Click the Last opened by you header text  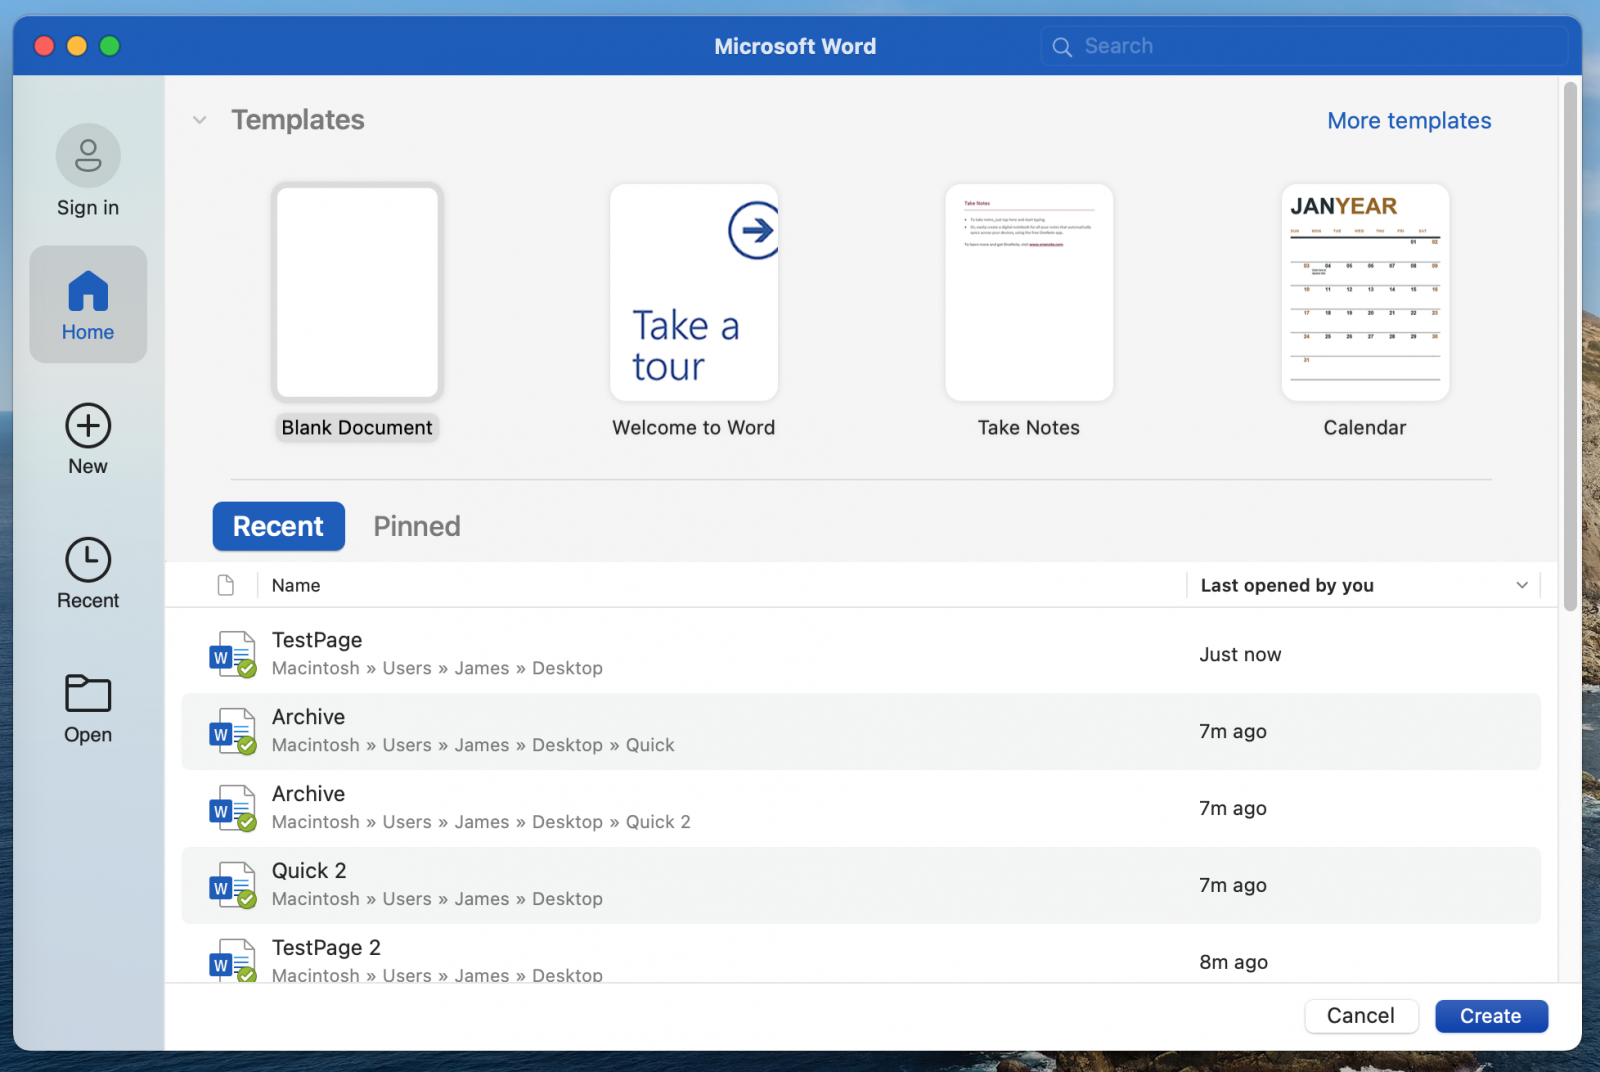(1287, 585)
